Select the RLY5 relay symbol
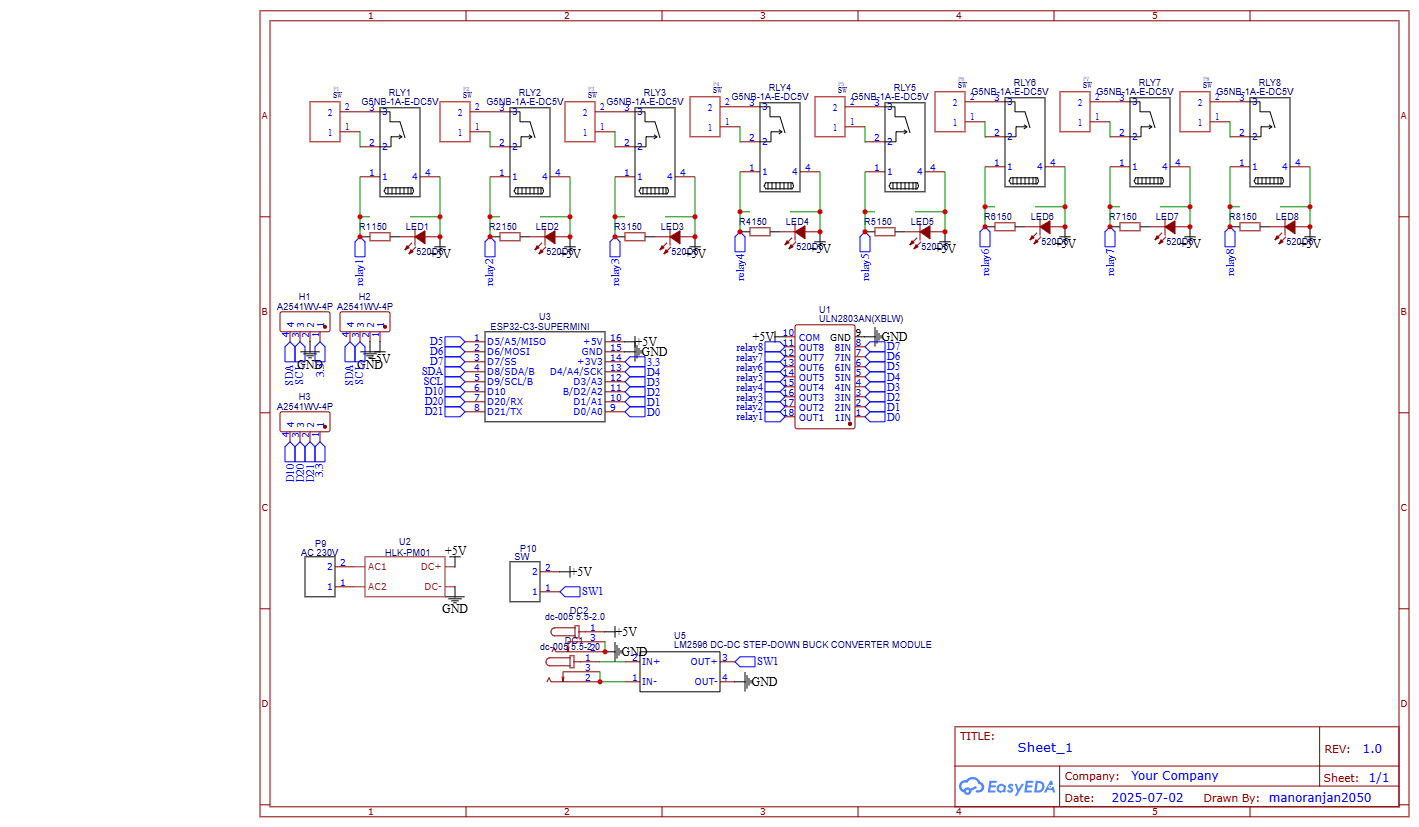 (905, 147)
